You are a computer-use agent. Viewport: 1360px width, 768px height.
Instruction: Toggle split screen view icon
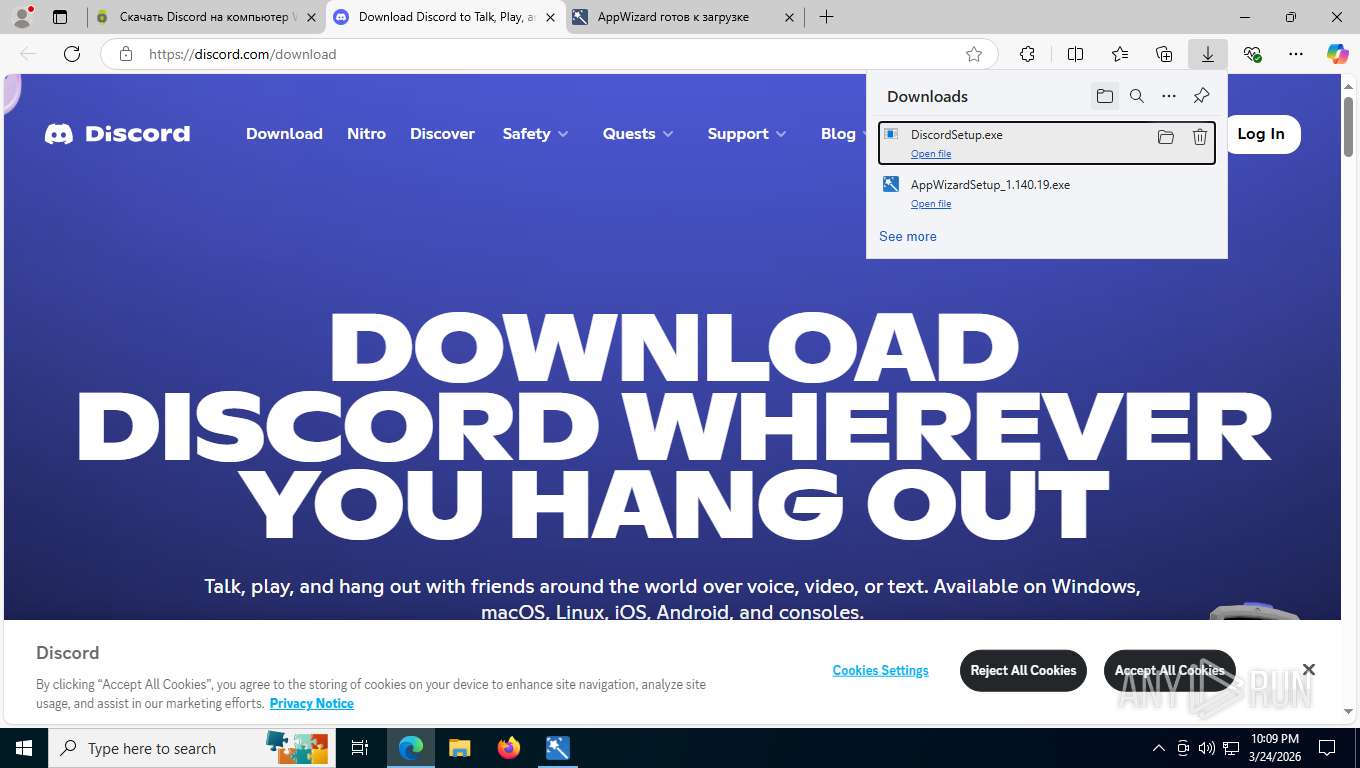[x=1076, y=54]
